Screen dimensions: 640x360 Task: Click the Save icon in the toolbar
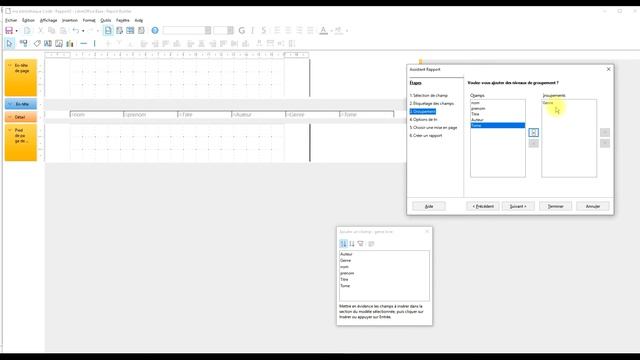click(9, 31)
